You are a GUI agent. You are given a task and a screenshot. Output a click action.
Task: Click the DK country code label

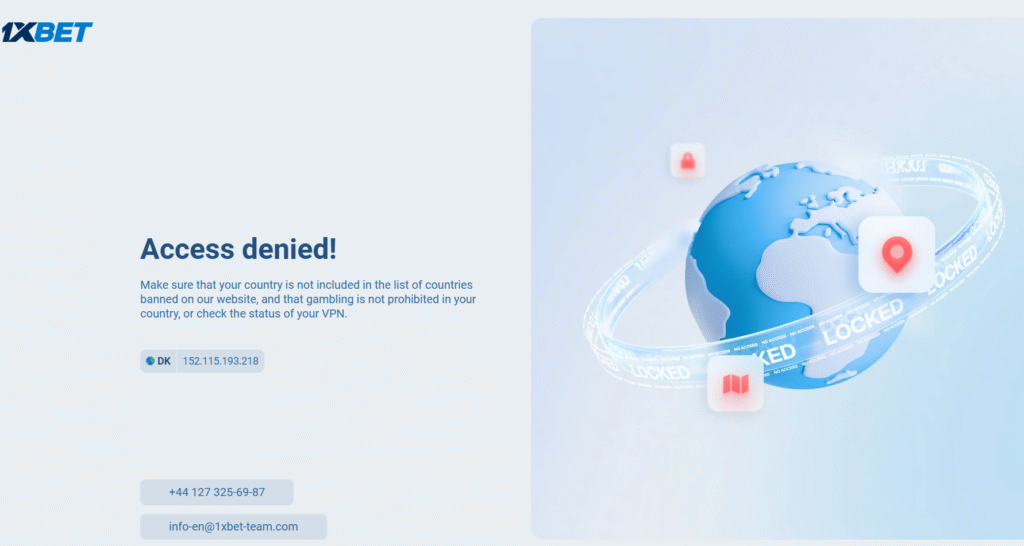(x=164, y=361)
